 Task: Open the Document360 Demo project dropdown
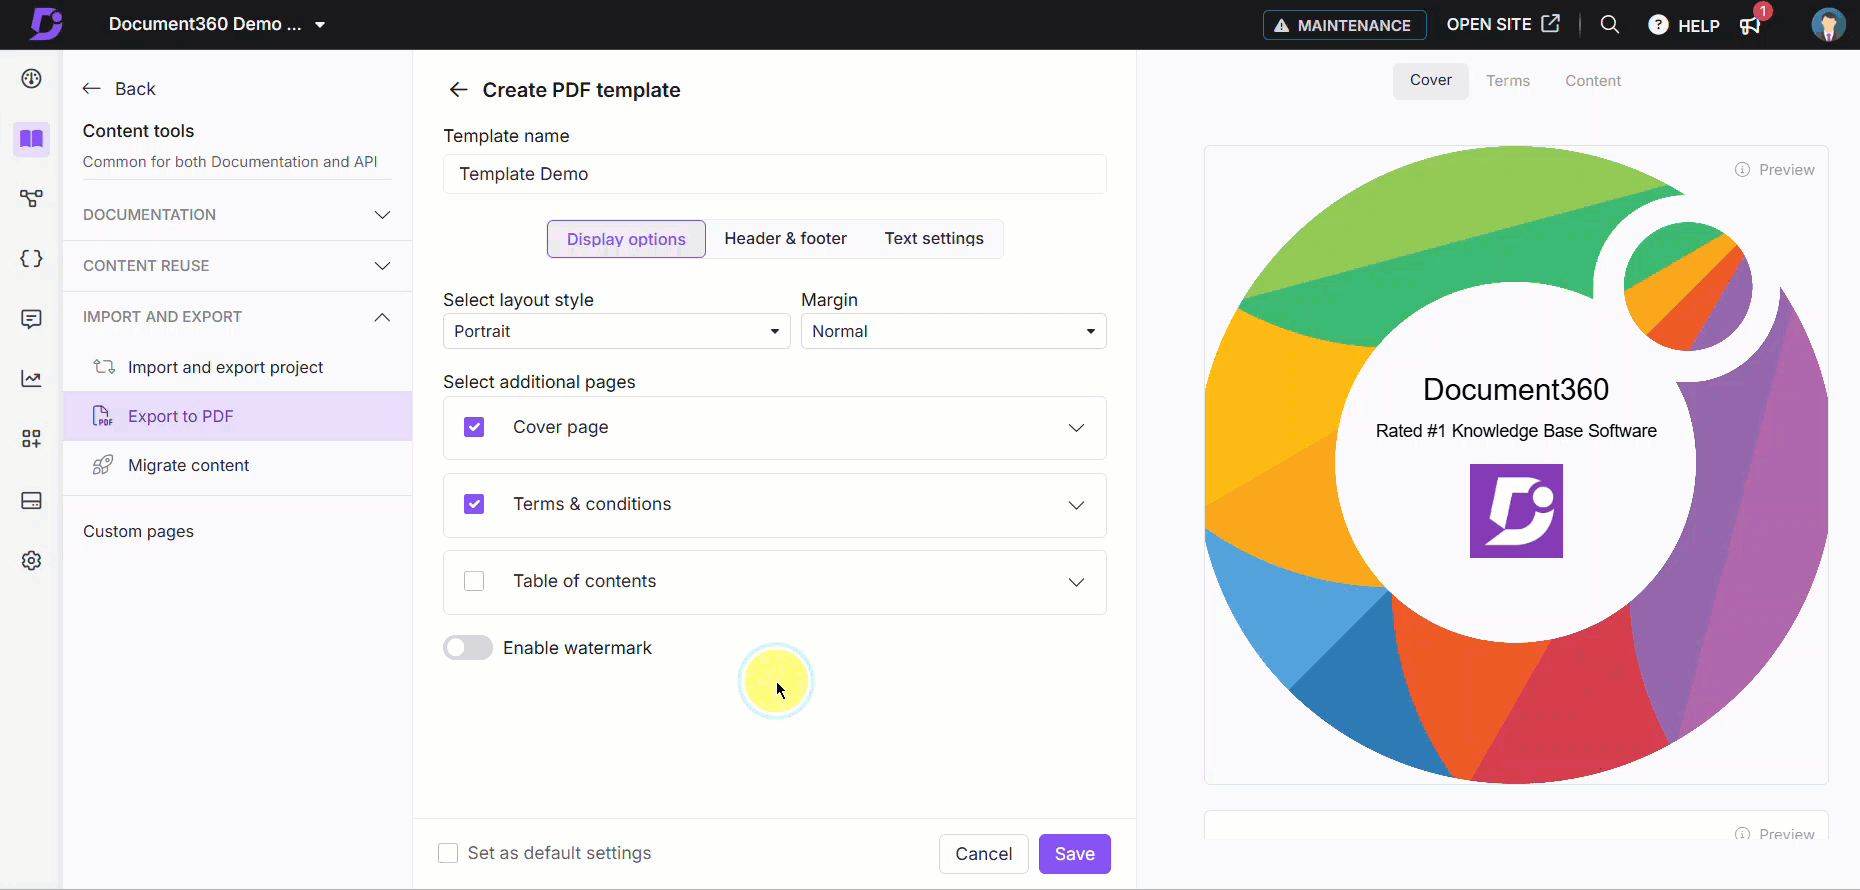pos(217,24)
